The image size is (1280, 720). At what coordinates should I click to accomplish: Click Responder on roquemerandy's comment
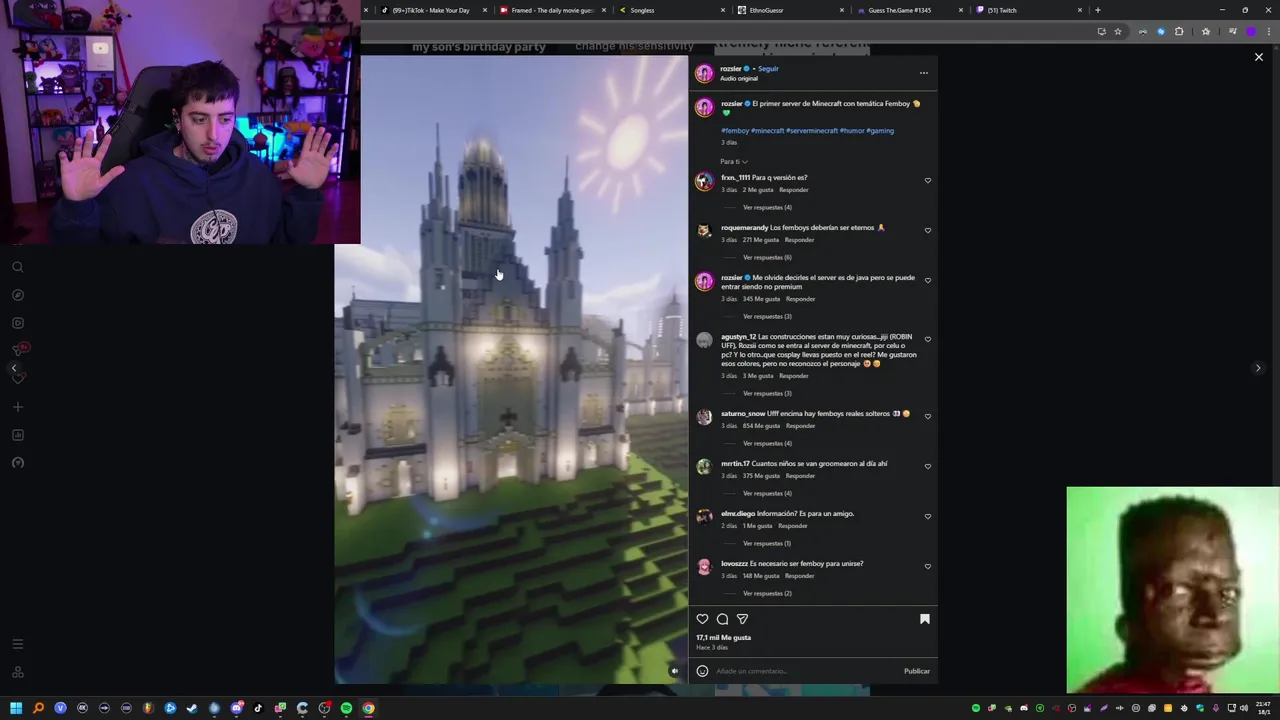click(799, 240)
